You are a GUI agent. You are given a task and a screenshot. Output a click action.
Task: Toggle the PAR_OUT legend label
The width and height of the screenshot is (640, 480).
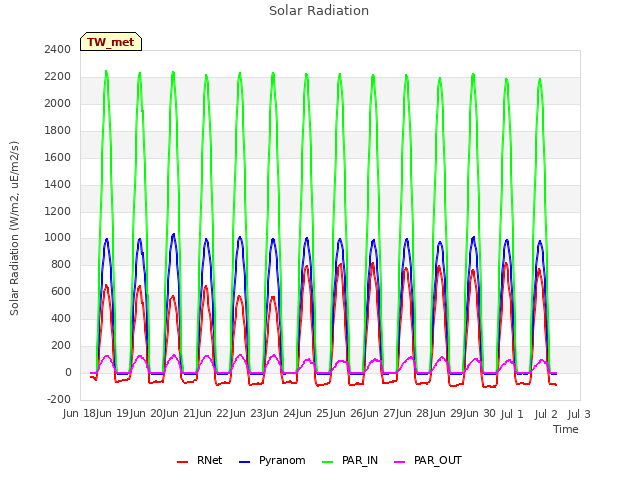pyautogui.click(x=438, y=460)
